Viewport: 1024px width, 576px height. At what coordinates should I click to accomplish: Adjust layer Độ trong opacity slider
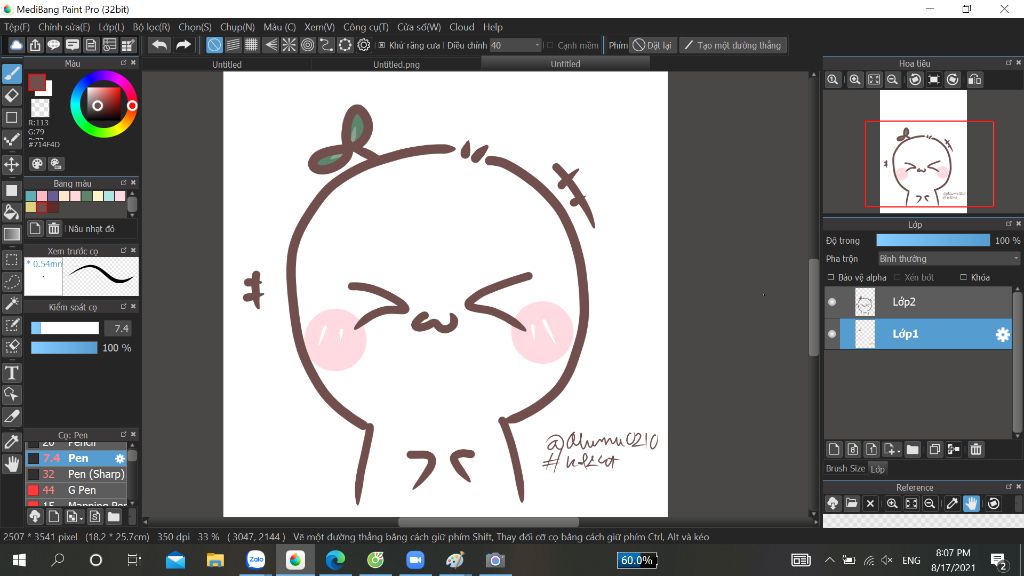(933, 240)
